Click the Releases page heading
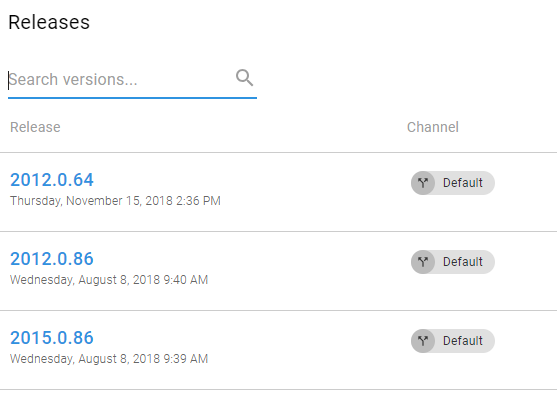This screenshot has height=398, width=557. 49,22
